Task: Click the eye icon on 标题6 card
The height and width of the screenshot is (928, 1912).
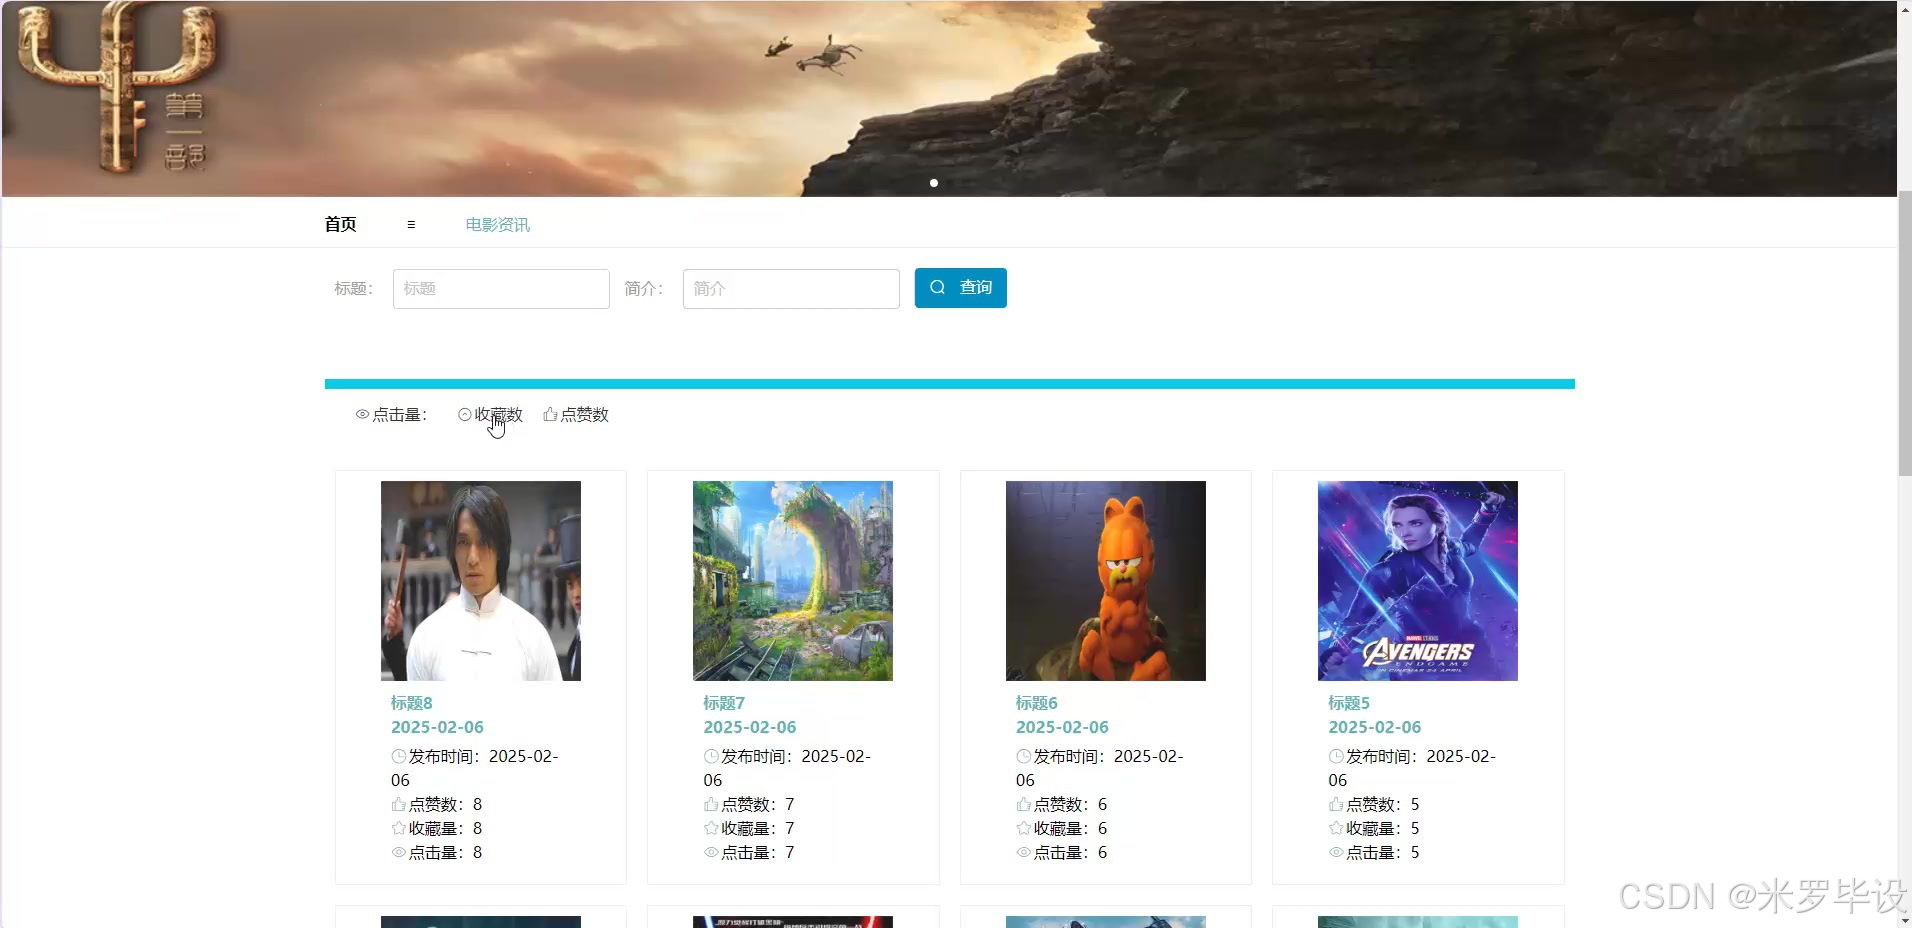Action: 1024,852
